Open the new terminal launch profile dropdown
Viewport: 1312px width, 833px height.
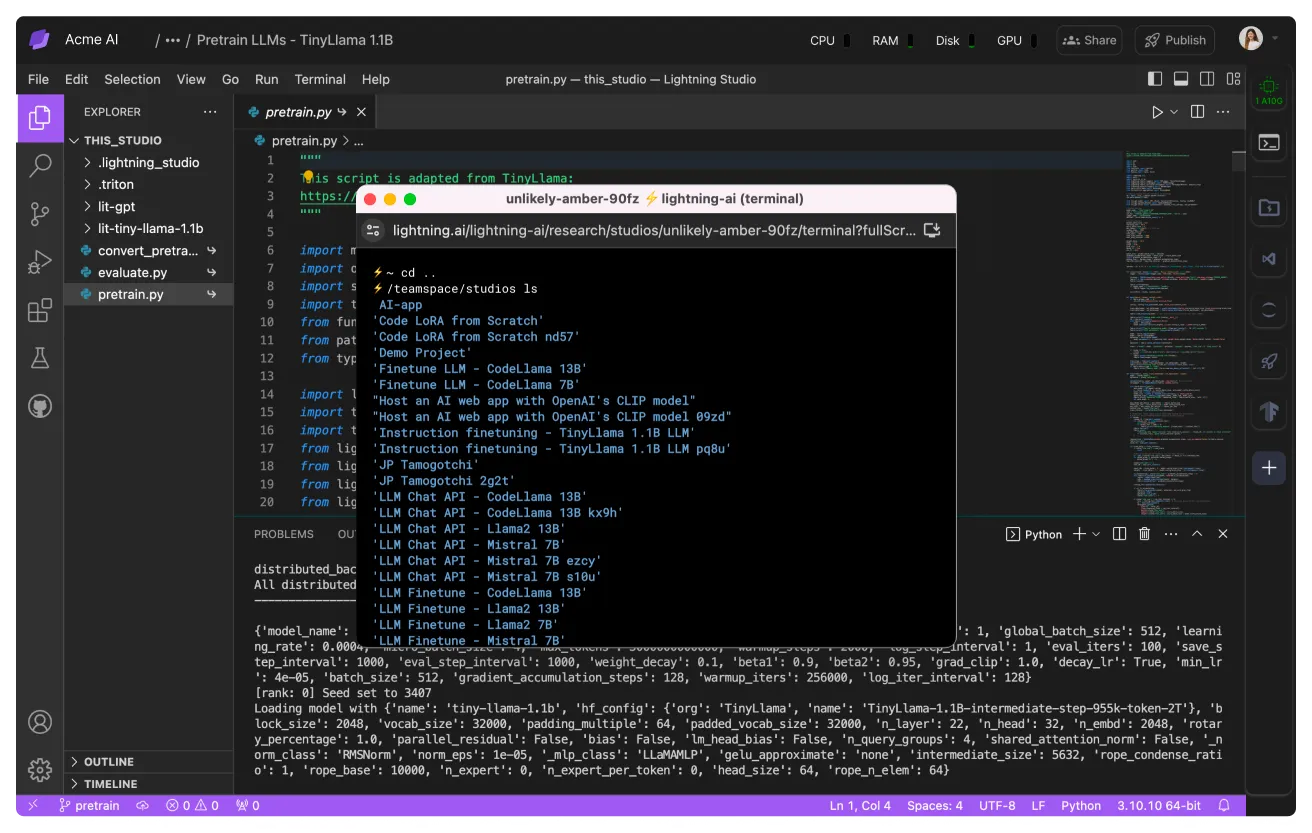pyautogui.click(x=1096, y=534)
